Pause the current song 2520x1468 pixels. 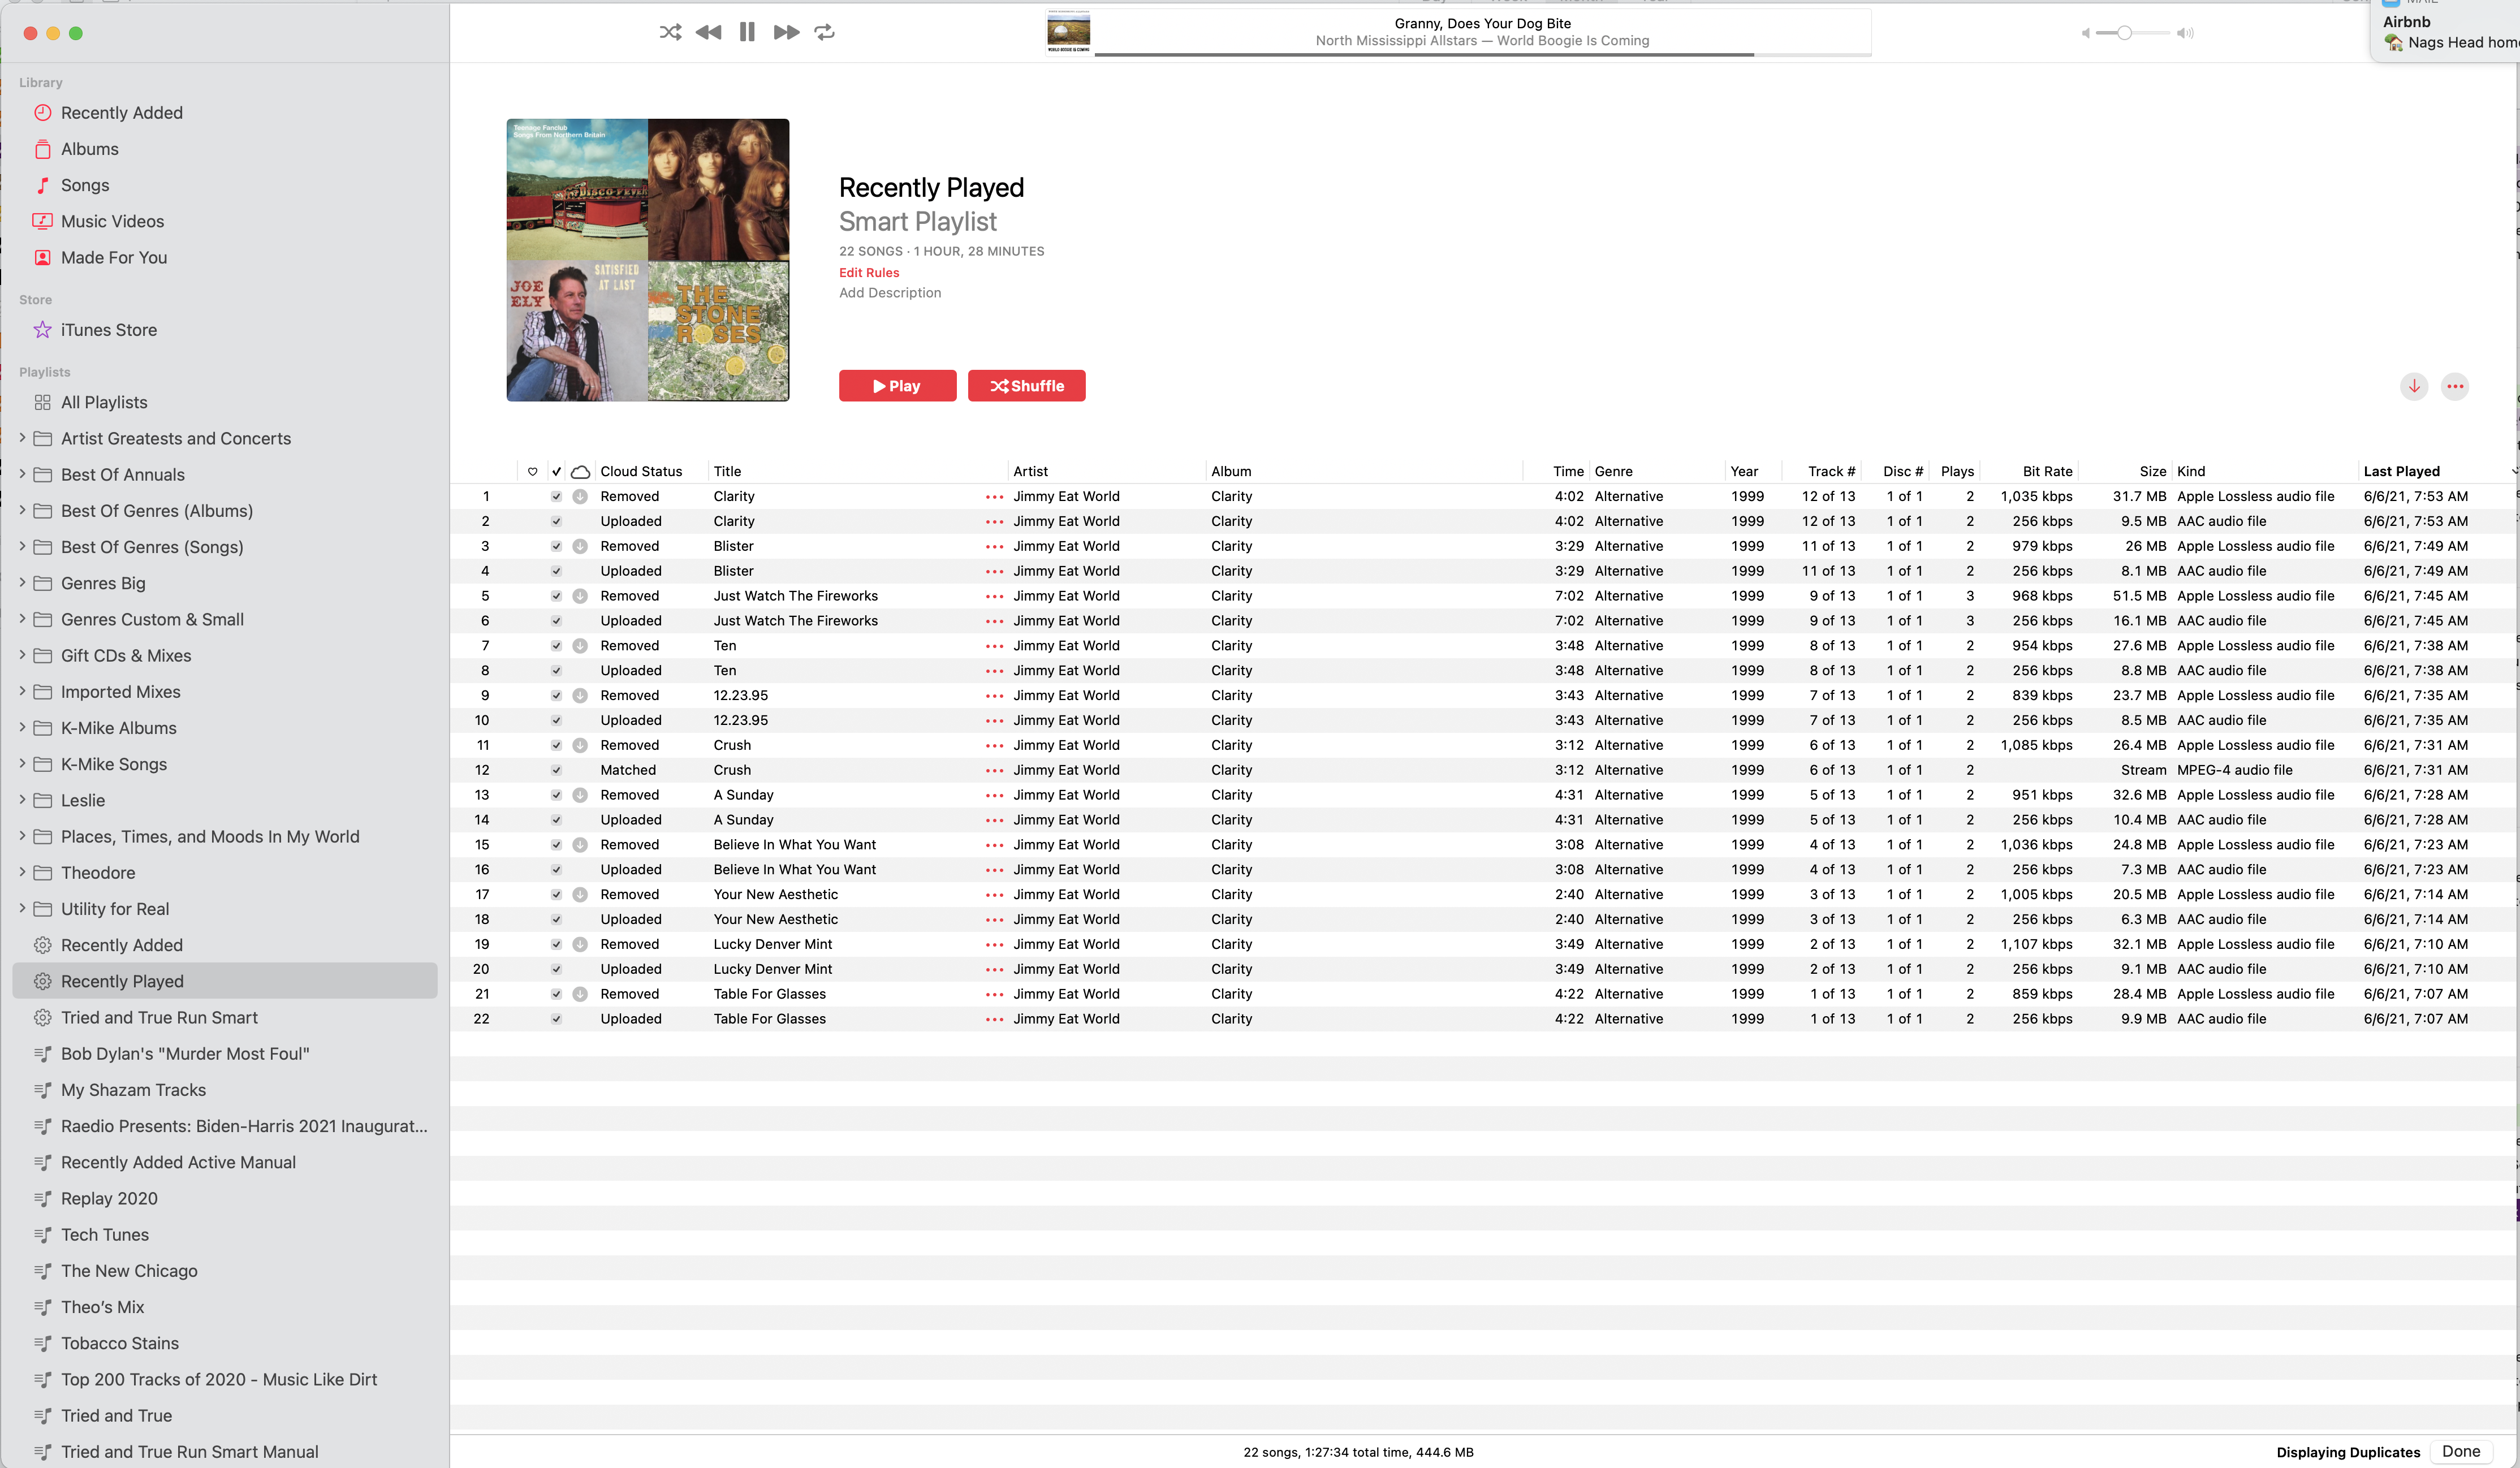747,32
